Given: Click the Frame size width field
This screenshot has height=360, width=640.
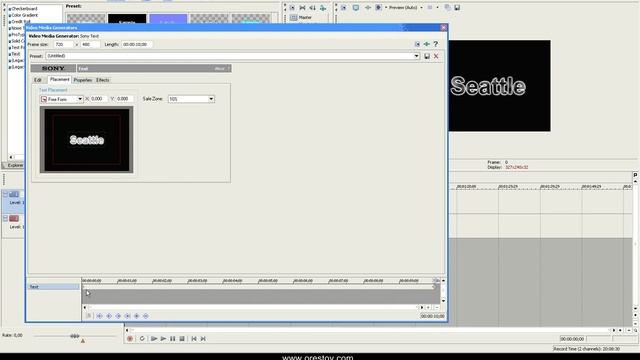Looking at the screenshot, I should [63, 44].
